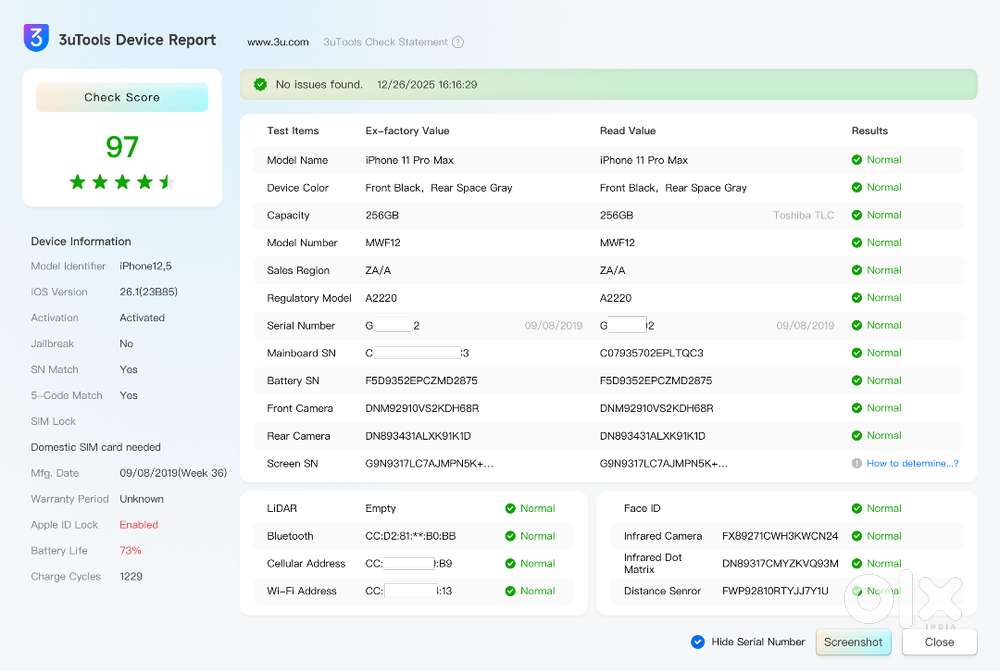Click the Check Score header banner
The image size is (1000, 672).
click(x=122, y=97)
